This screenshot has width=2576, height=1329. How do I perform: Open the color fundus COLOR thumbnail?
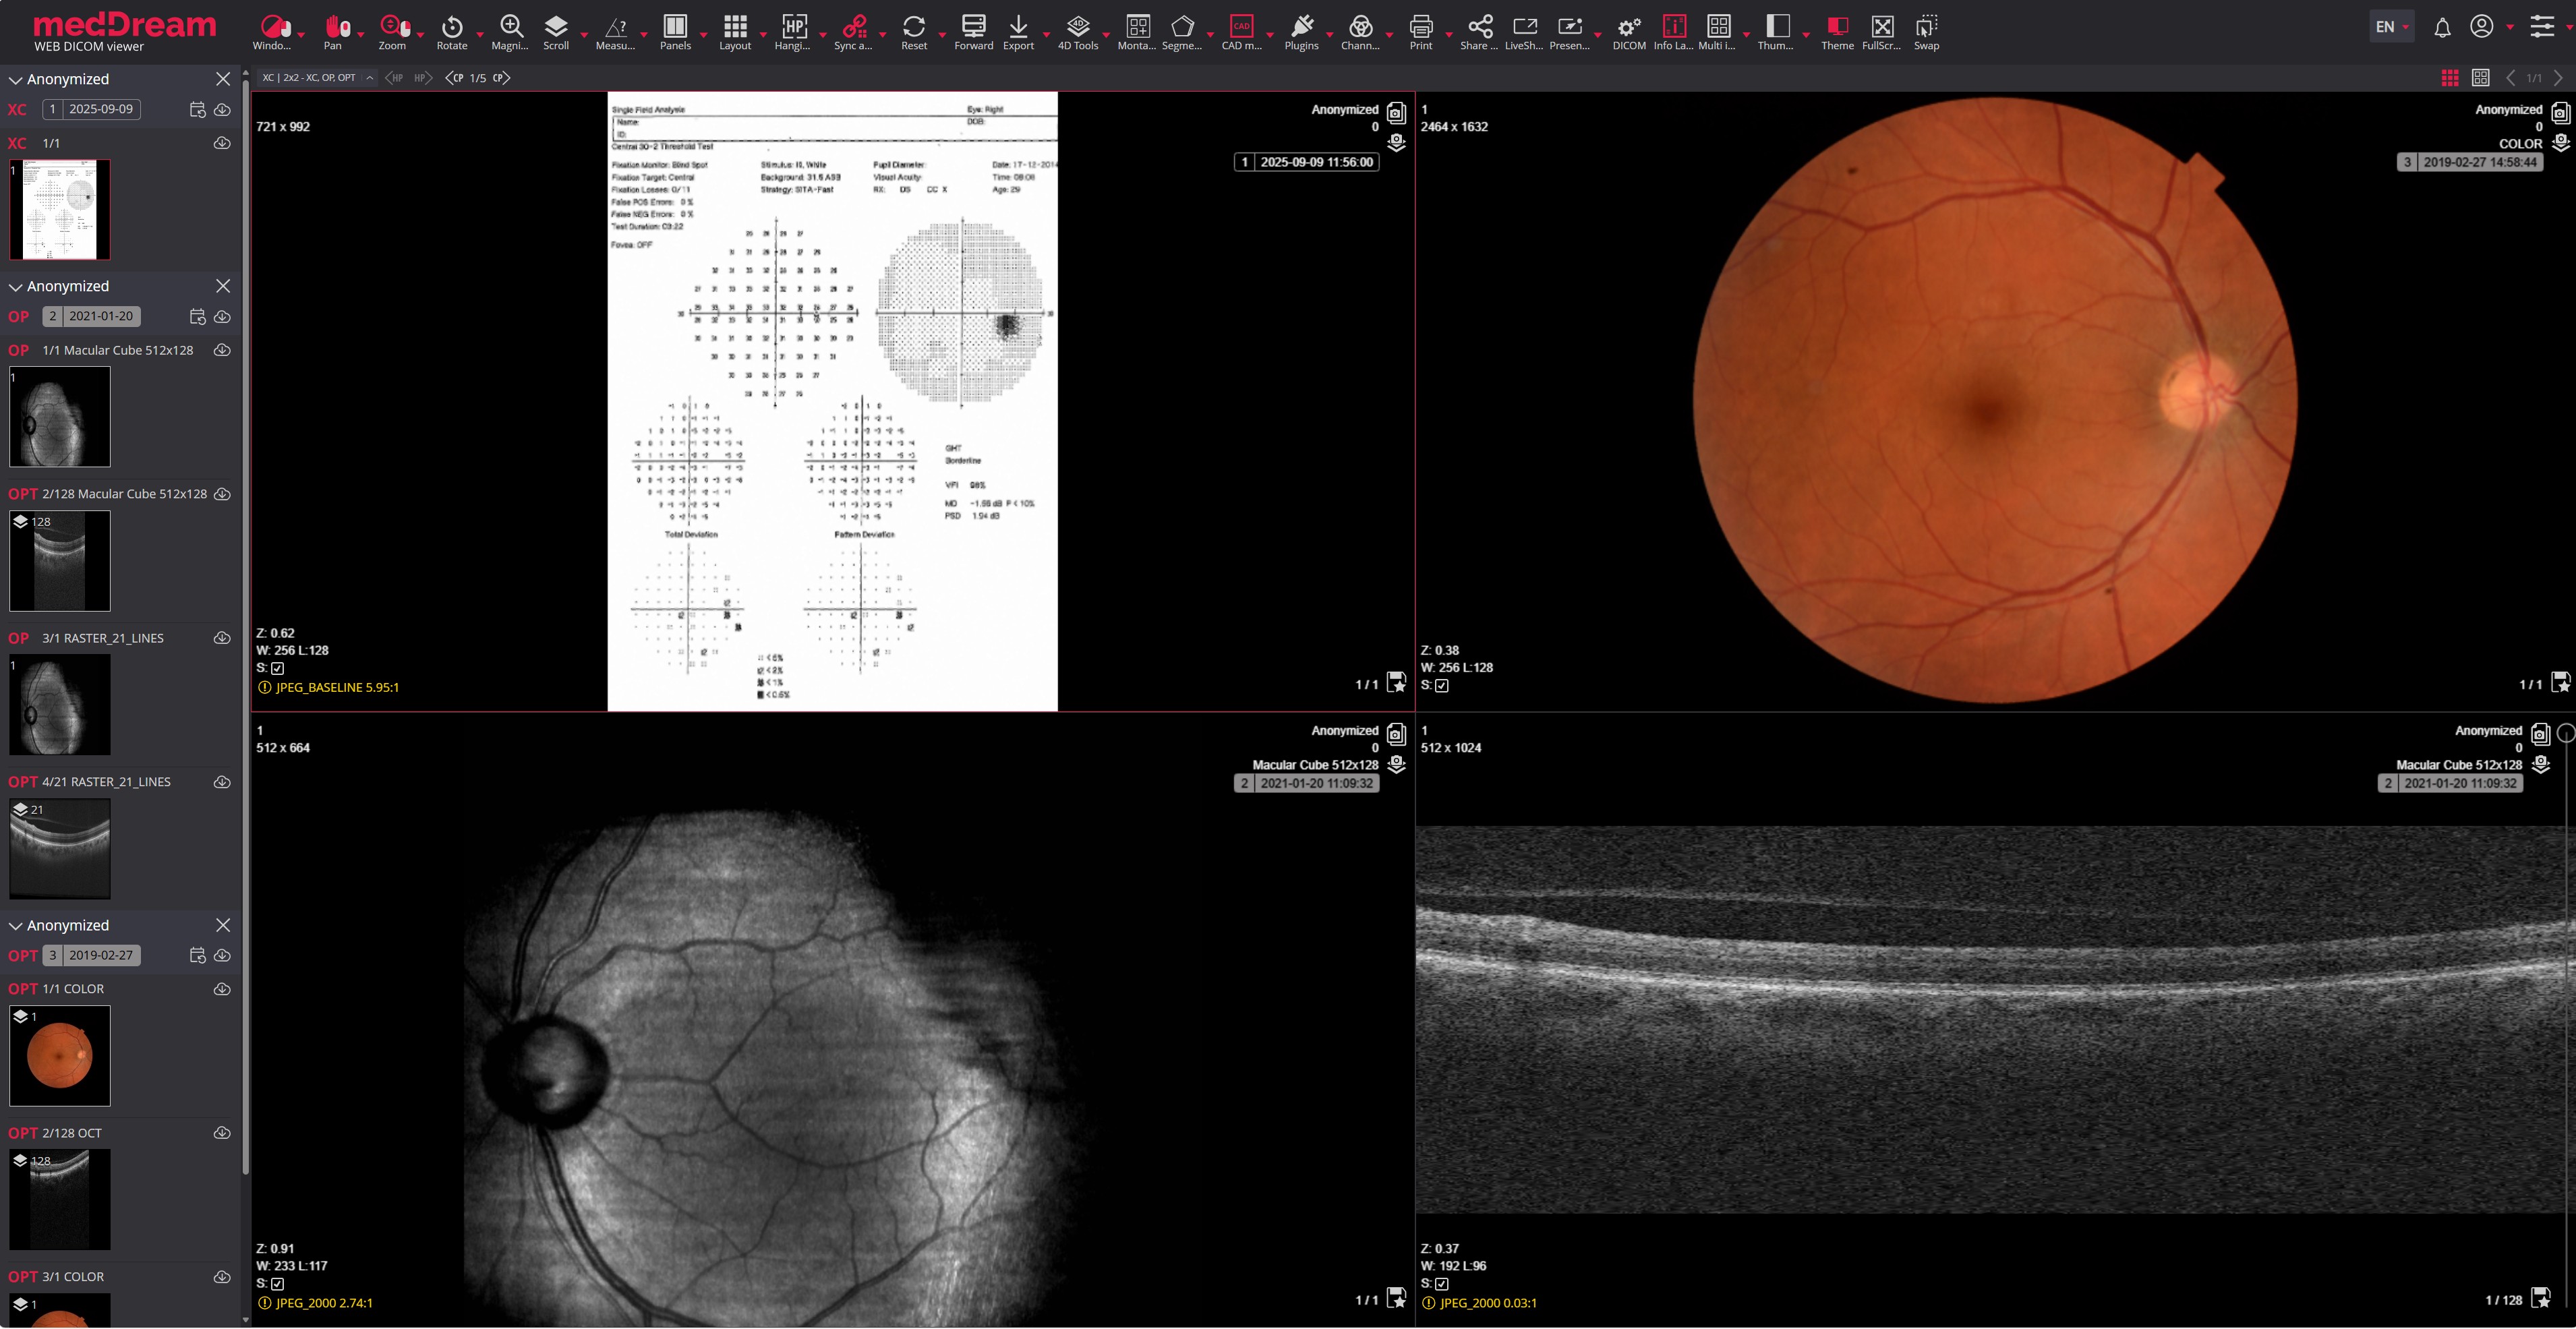tap(60, 1056)
